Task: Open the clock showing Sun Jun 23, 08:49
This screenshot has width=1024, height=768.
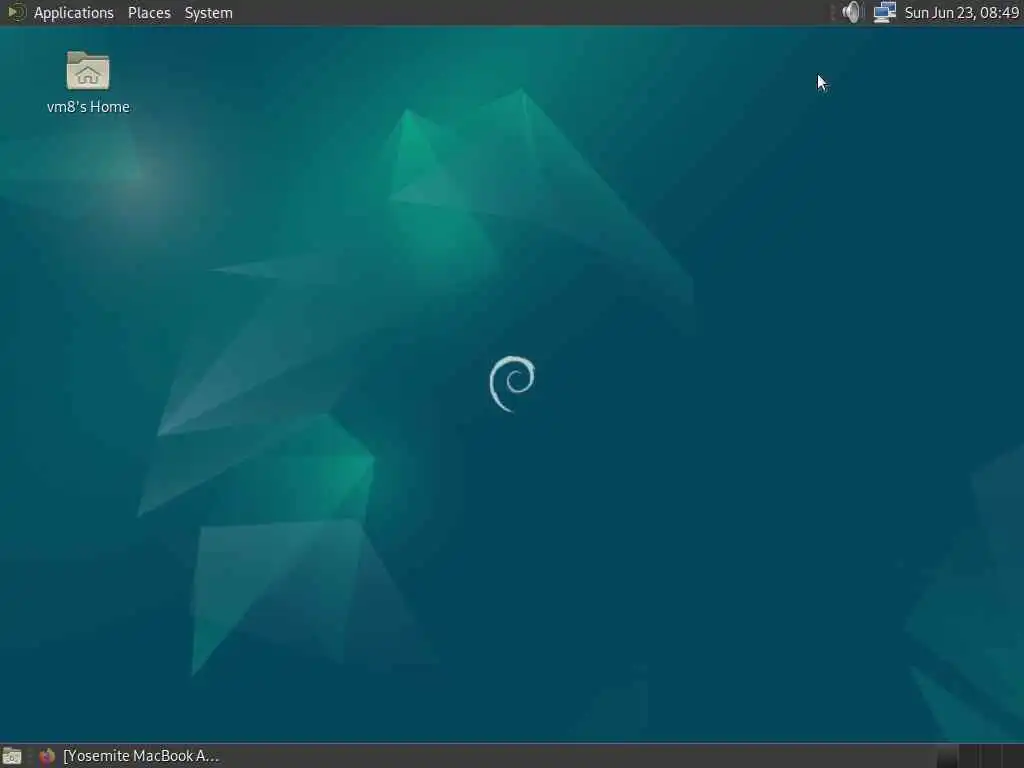Action: tap(961, 12)
